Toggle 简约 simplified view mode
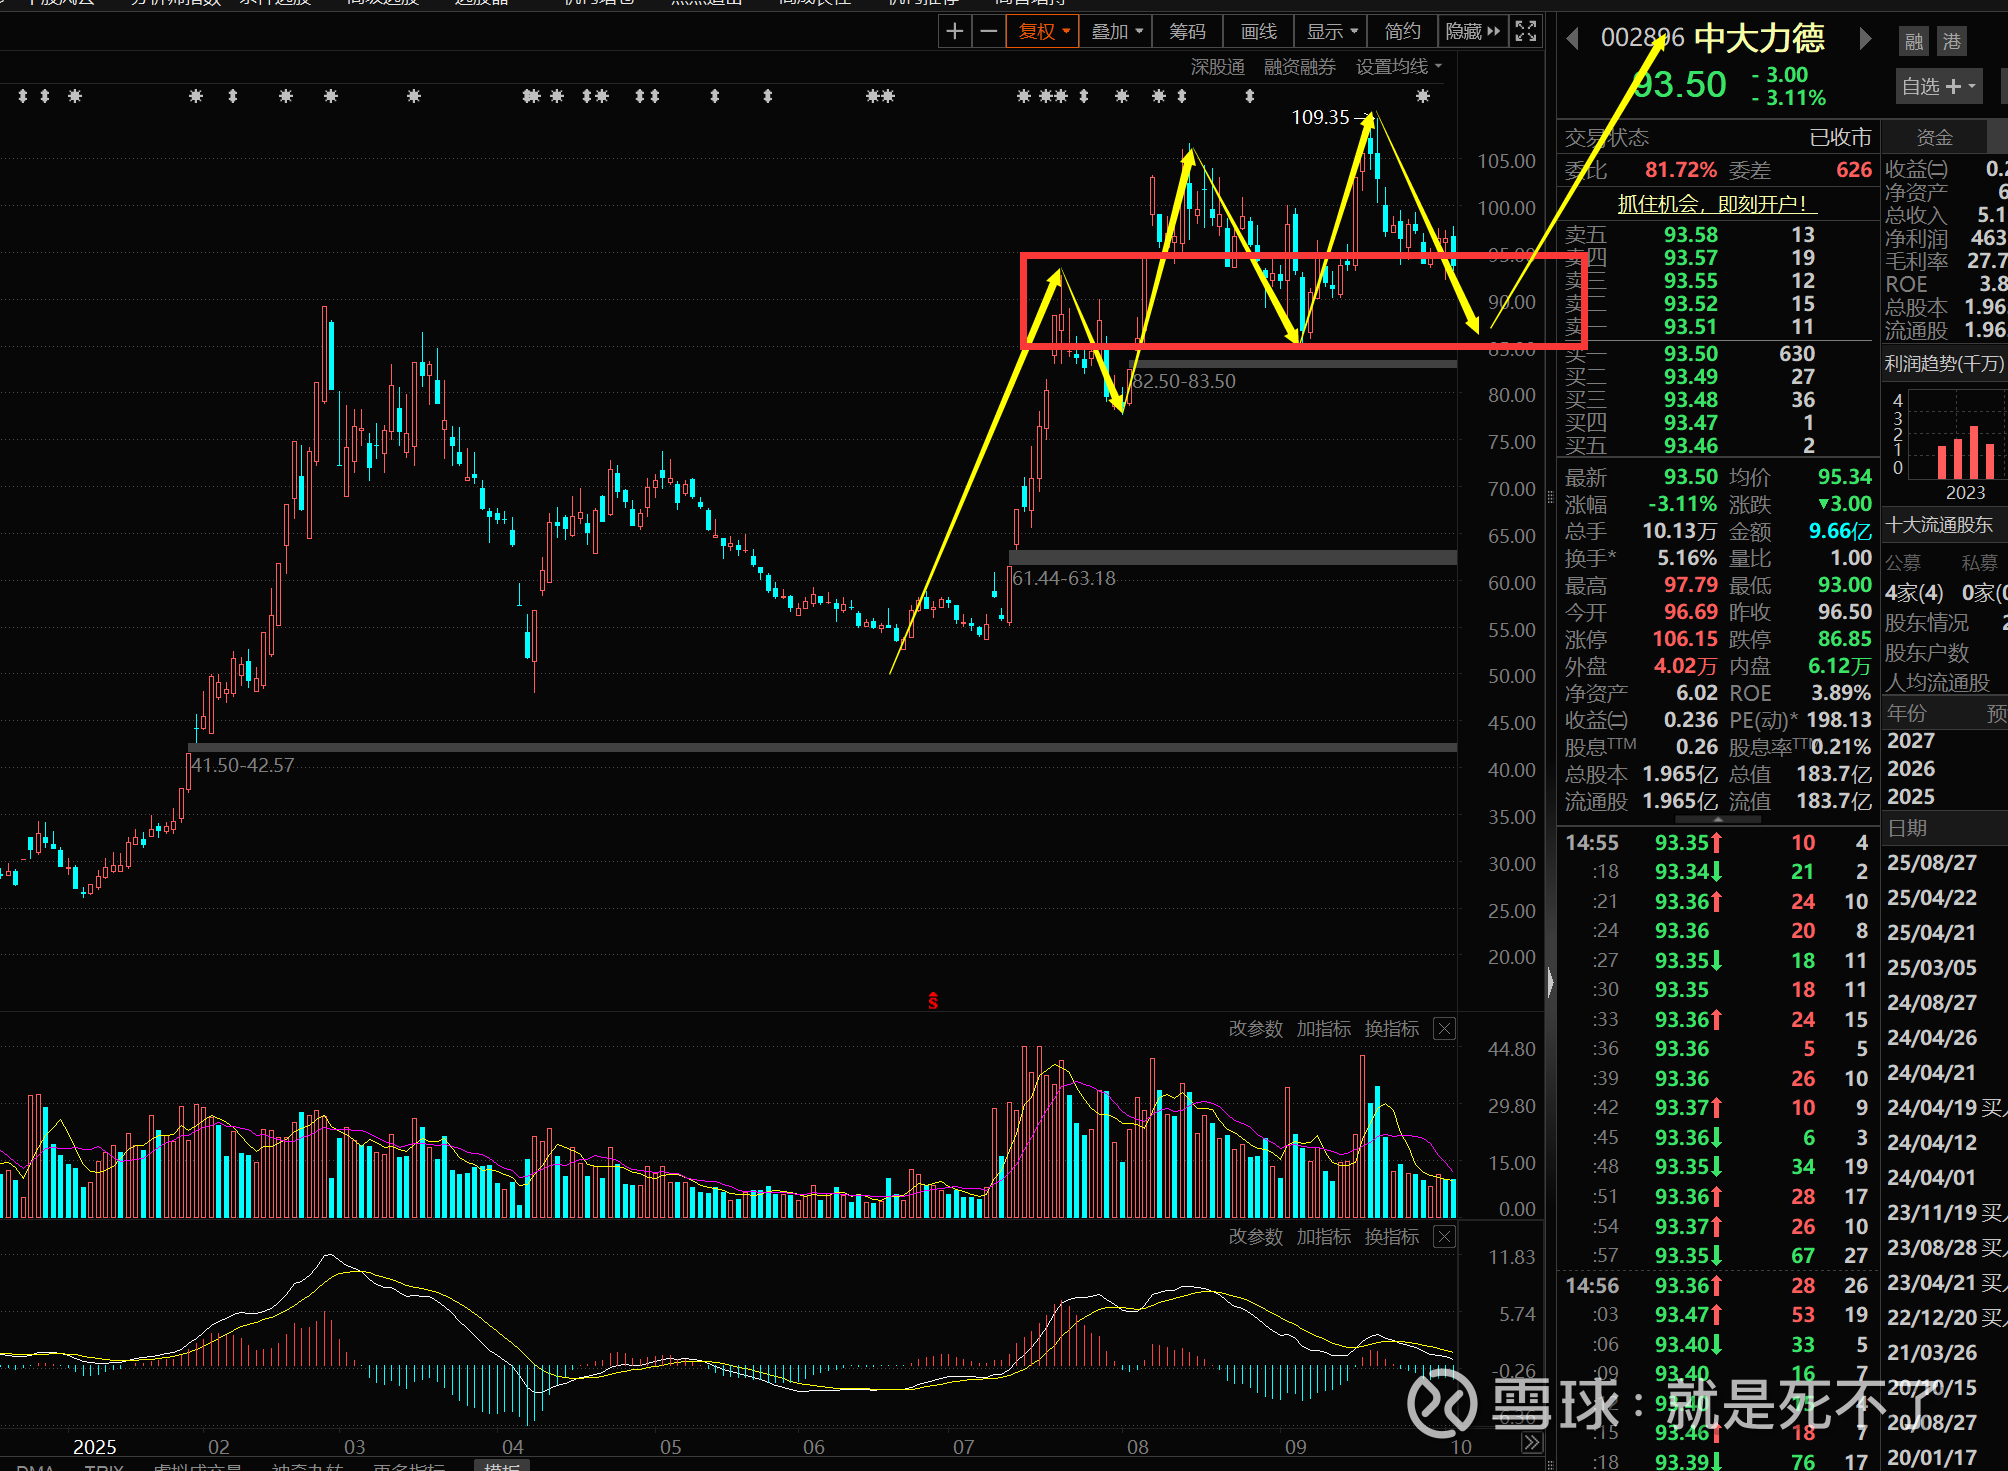The image size is (2008, 1471). [x=1402, y=32]
